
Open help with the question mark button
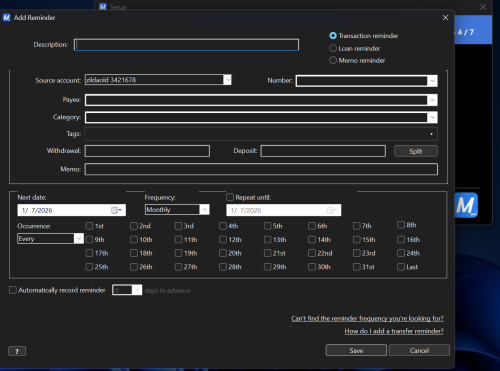click(x=17, y=351)
